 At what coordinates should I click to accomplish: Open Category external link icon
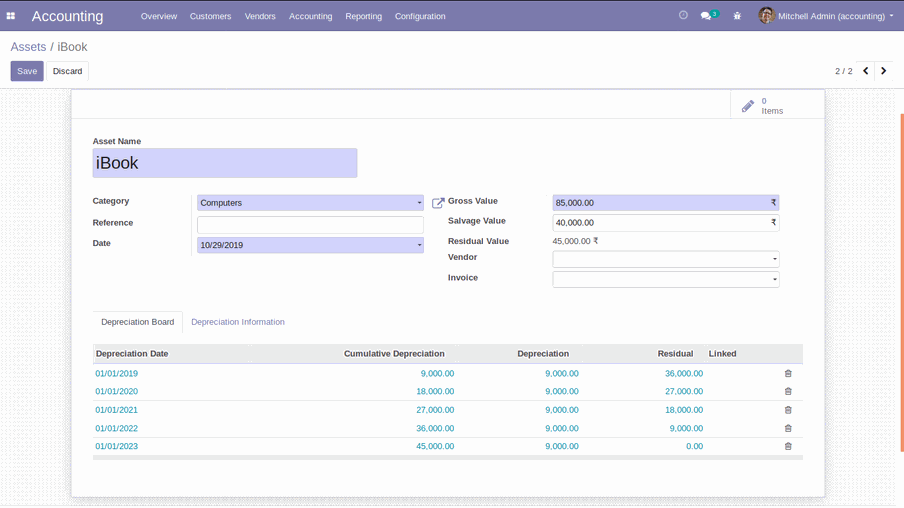pos(438,203)
